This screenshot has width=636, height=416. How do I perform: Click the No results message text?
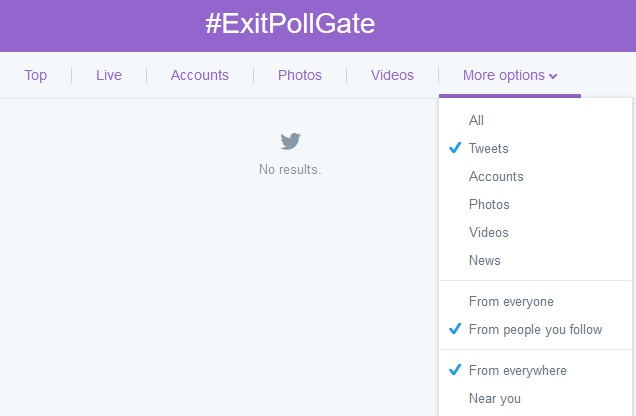click(290, 170)
